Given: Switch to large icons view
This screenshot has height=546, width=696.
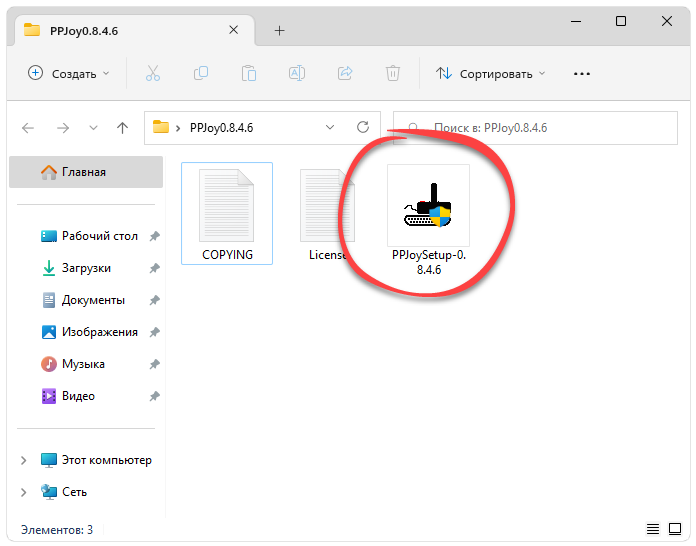Looking at the screenshot, I should tap(675, 529).
